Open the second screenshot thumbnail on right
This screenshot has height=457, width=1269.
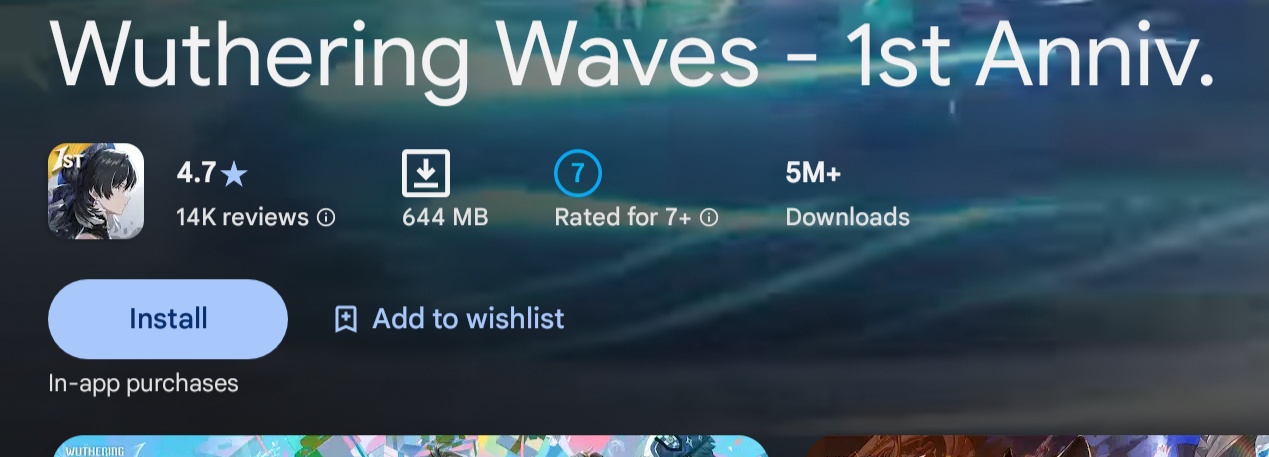(x=1036, y=446)
